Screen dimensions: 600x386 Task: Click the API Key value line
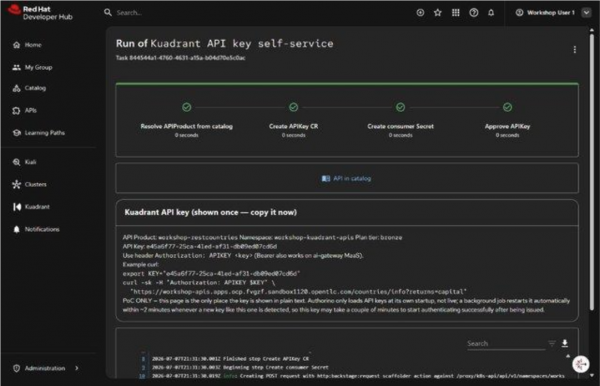coord(200,246)
